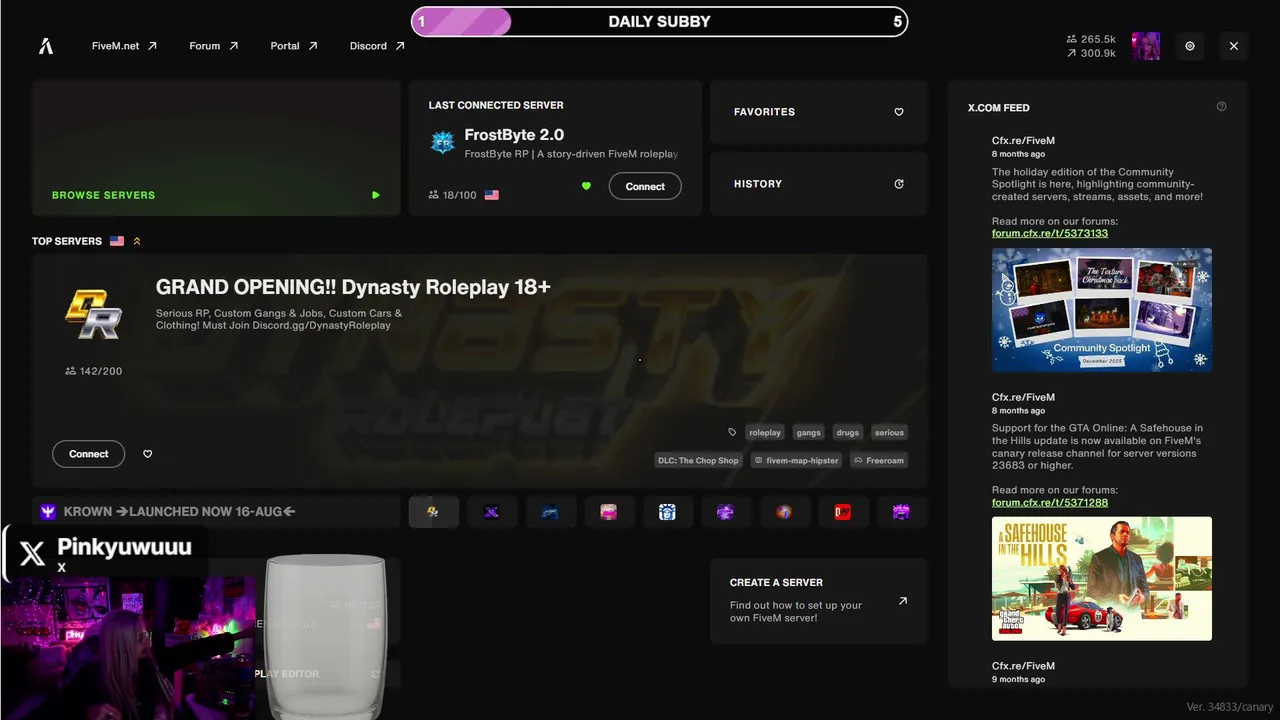
Task: Open forum.cfx.re/t/5371288 link
Action: pyautogui.click(x=1050, y=502)
